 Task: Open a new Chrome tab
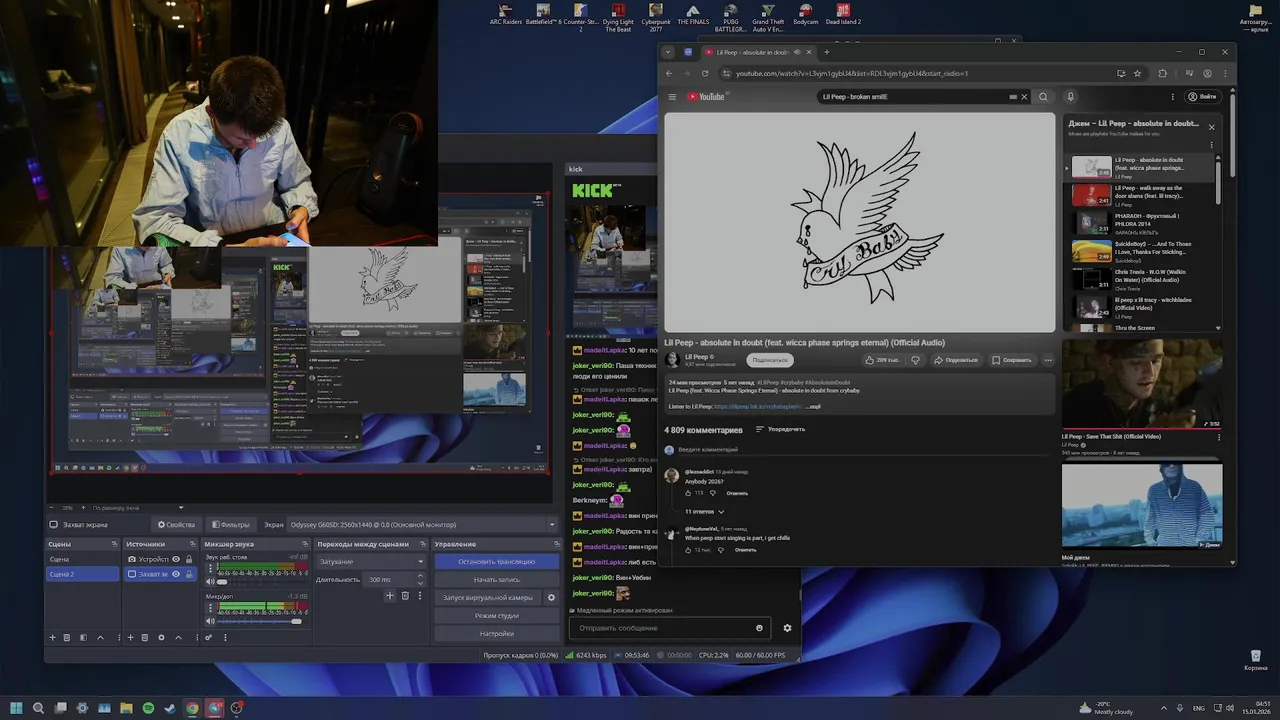coord(826,52)
